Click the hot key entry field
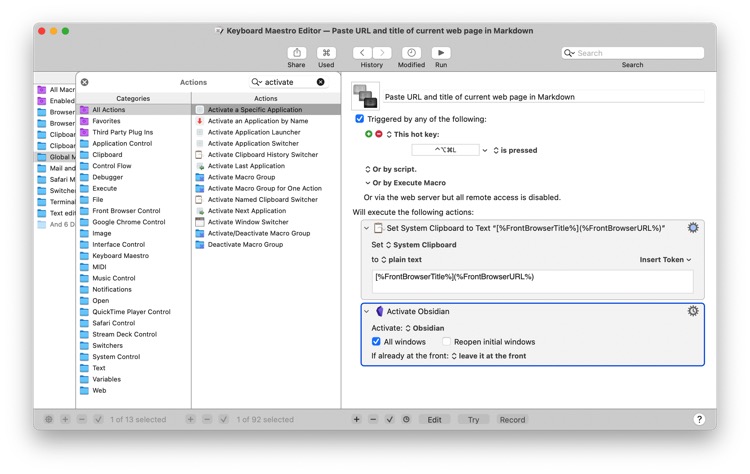Screen dimensions: 750x474 [x=445, y=150]
